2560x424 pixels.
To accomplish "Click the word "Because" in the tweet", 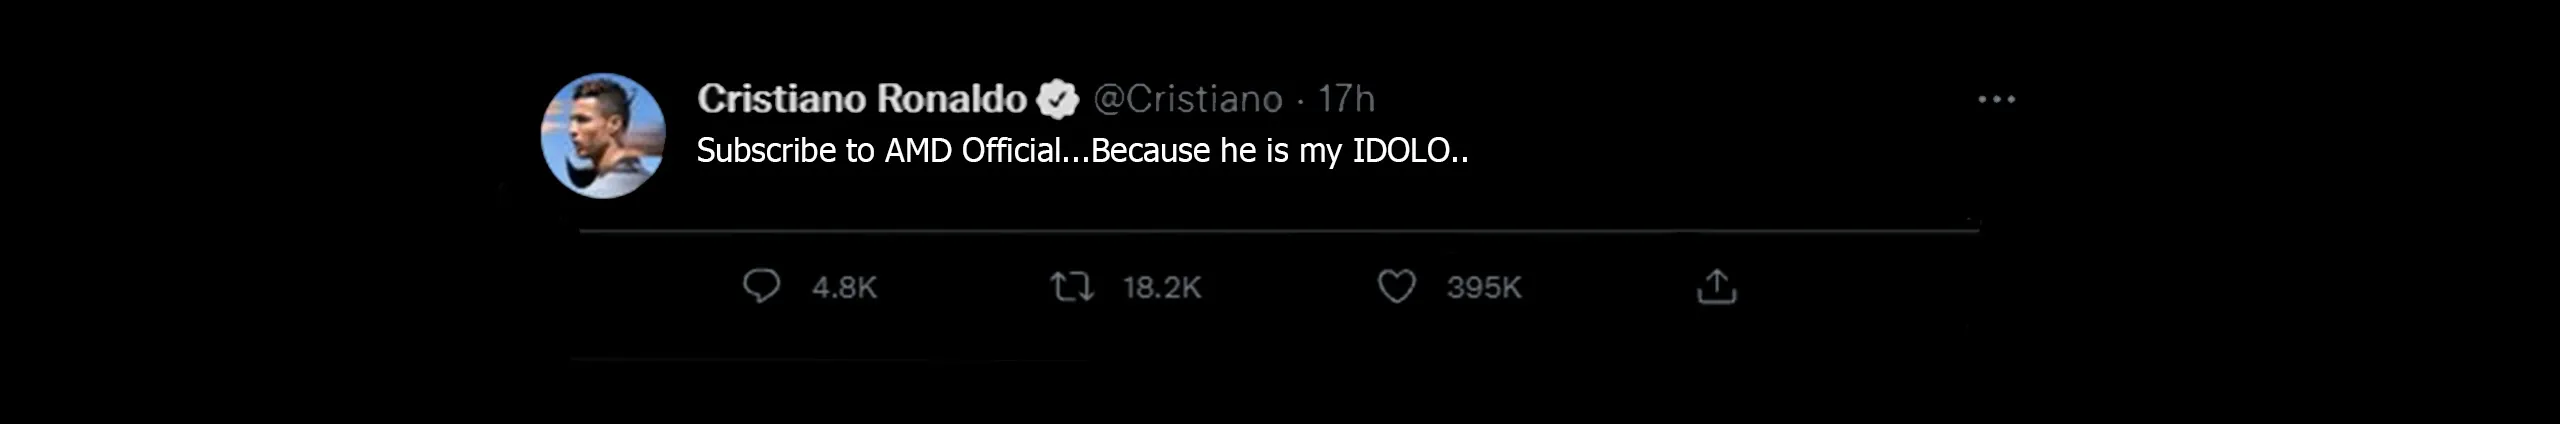I will [1151, 151].
